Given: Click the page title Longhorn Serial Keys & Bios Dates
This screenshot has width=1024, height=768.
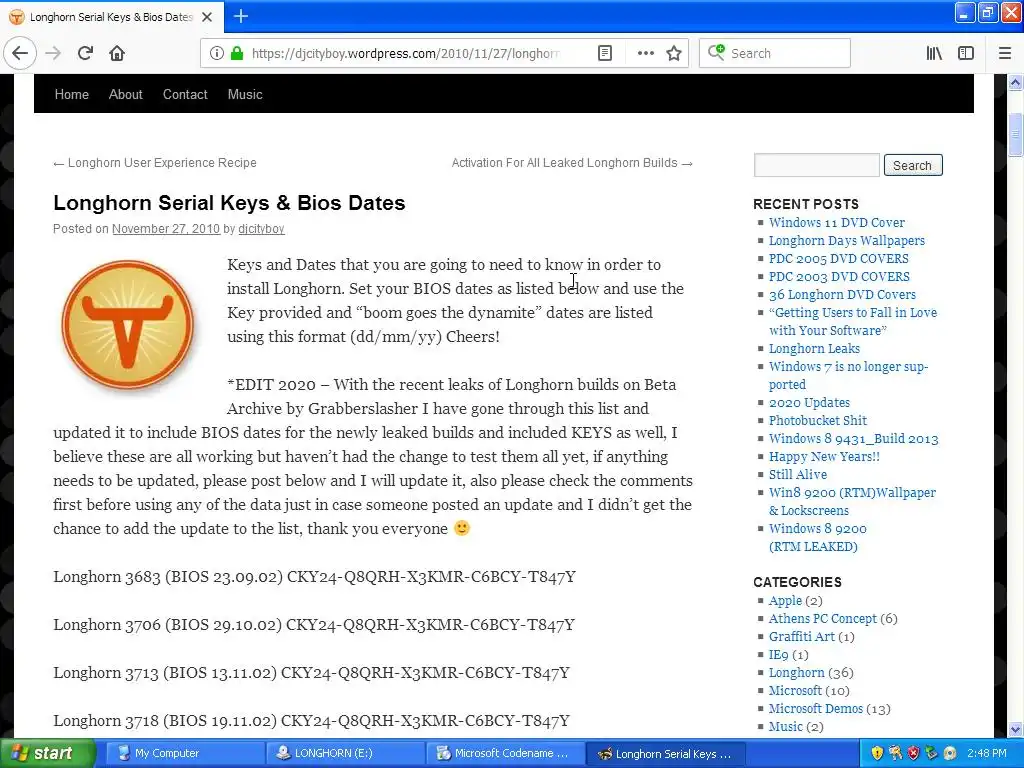Looking at the screenshot, I should [x=229, y=202].
